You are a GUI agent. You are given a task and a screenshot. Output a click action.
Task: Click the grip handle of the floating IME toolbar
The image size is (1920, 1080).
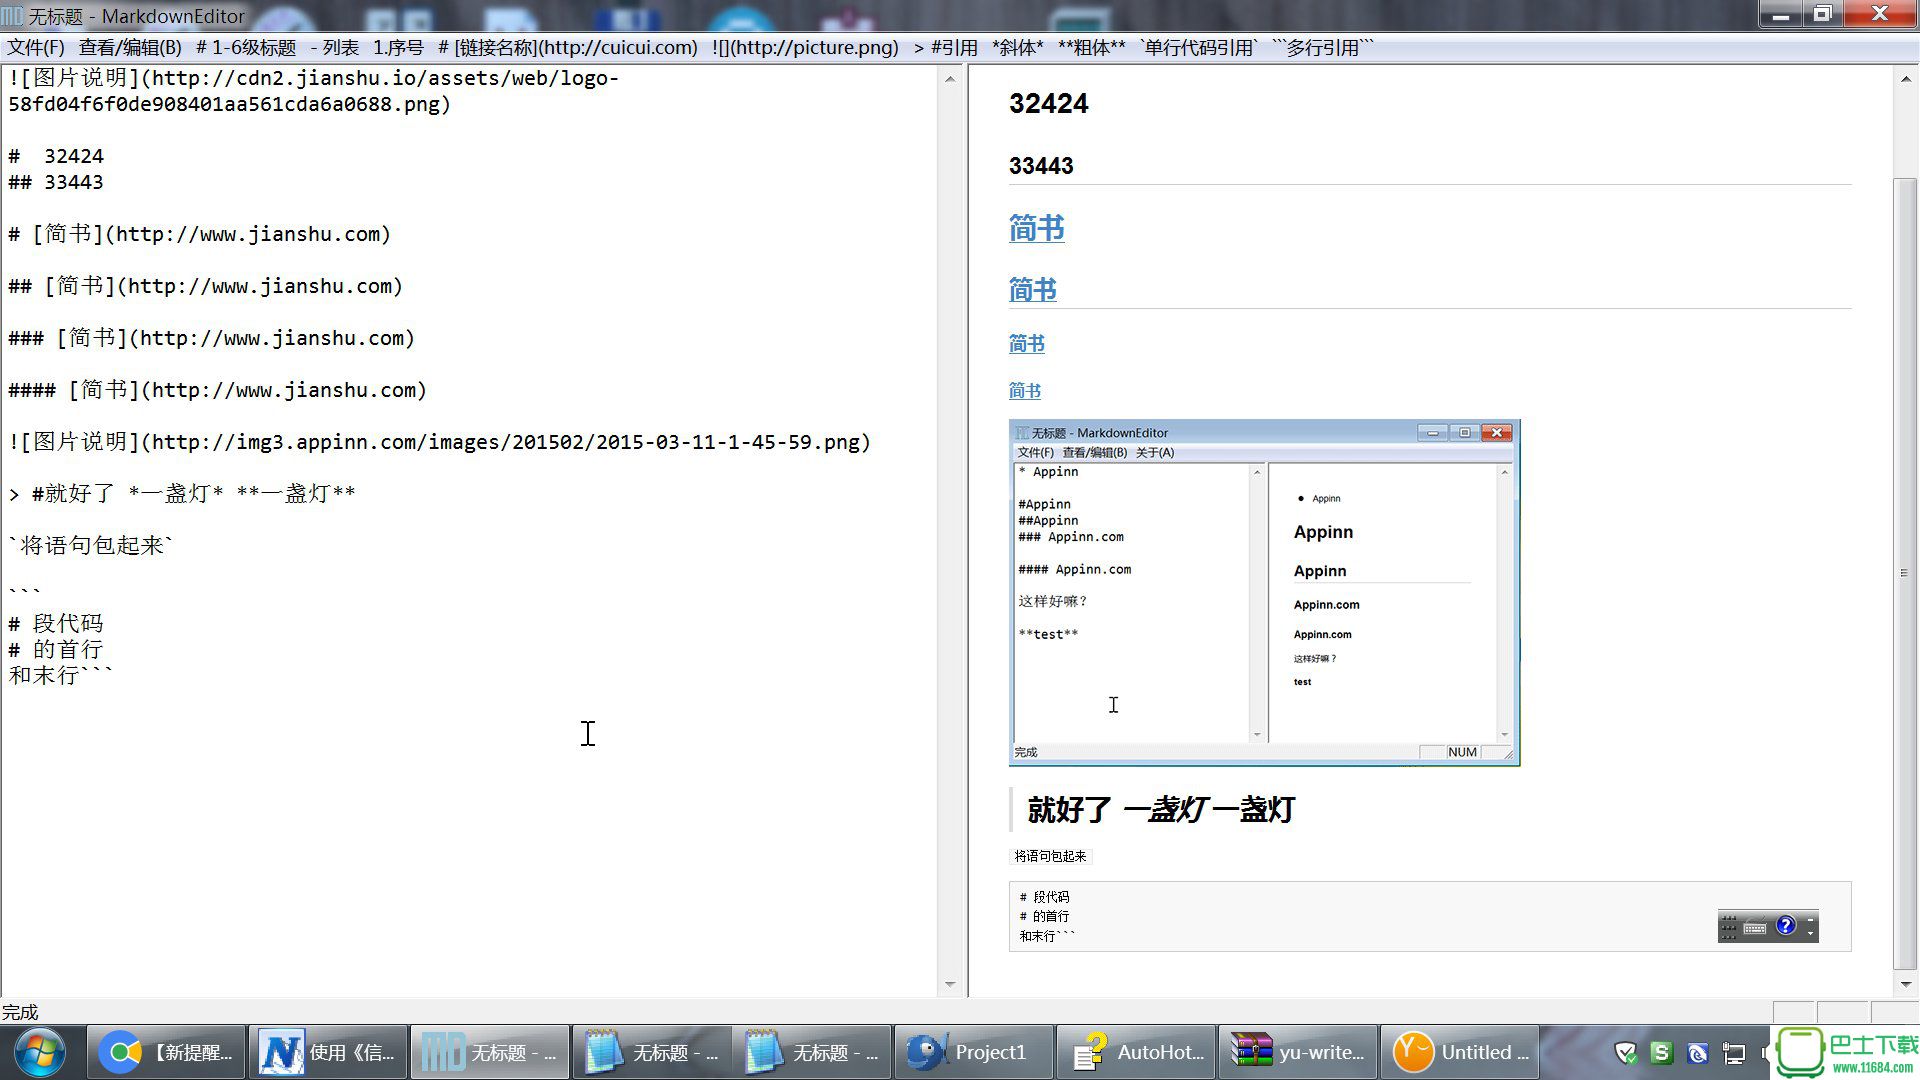tap(1729, 927)
